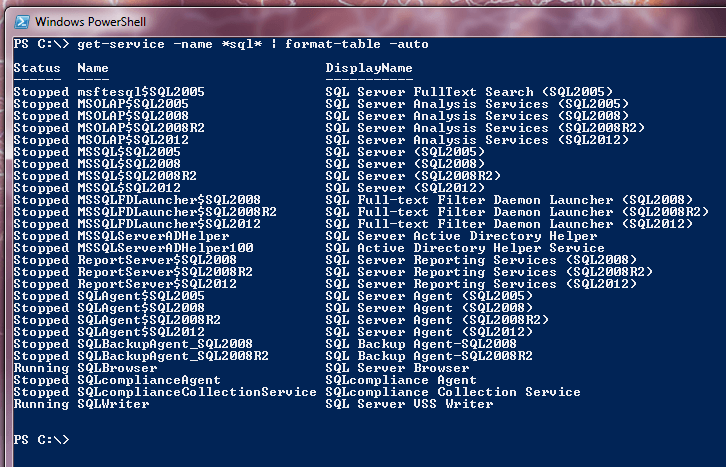This screenshot has height=467, width=726.
Task: Select the MSOLAP$SQL2012 service name
Action: click(133, 140)
